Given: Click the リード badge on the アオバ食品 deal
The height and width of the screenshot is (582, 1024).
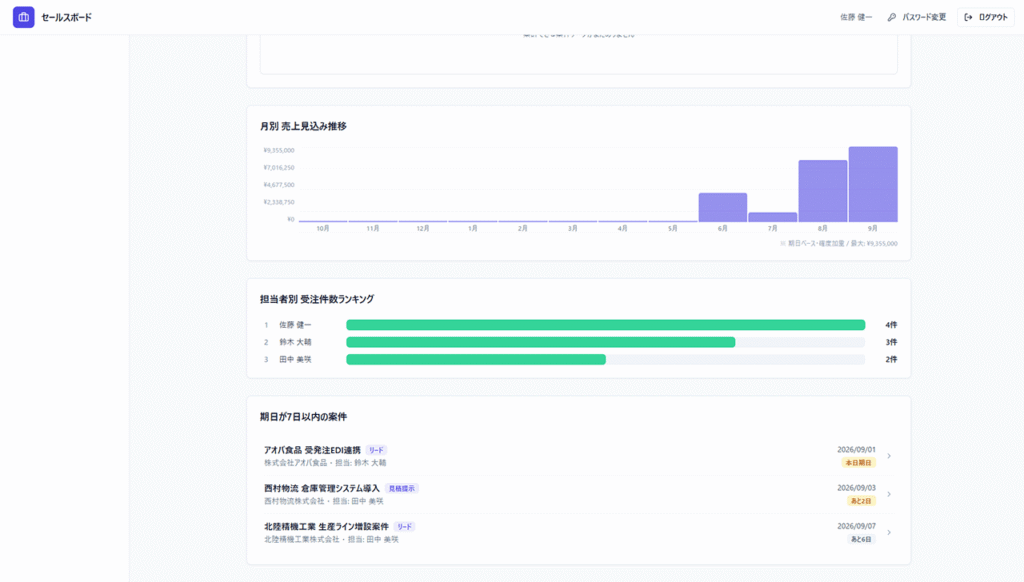Looking at the screenshot, I should (376, 450).
